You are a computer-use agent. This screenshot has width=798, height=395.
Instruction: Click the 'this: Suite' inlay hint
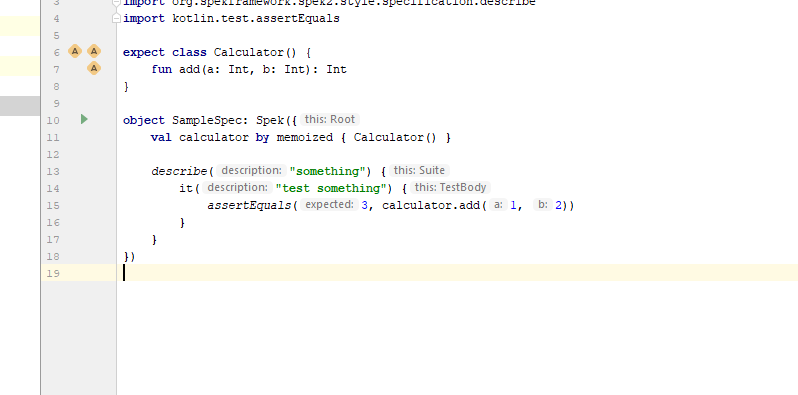(x=419, y=171)
